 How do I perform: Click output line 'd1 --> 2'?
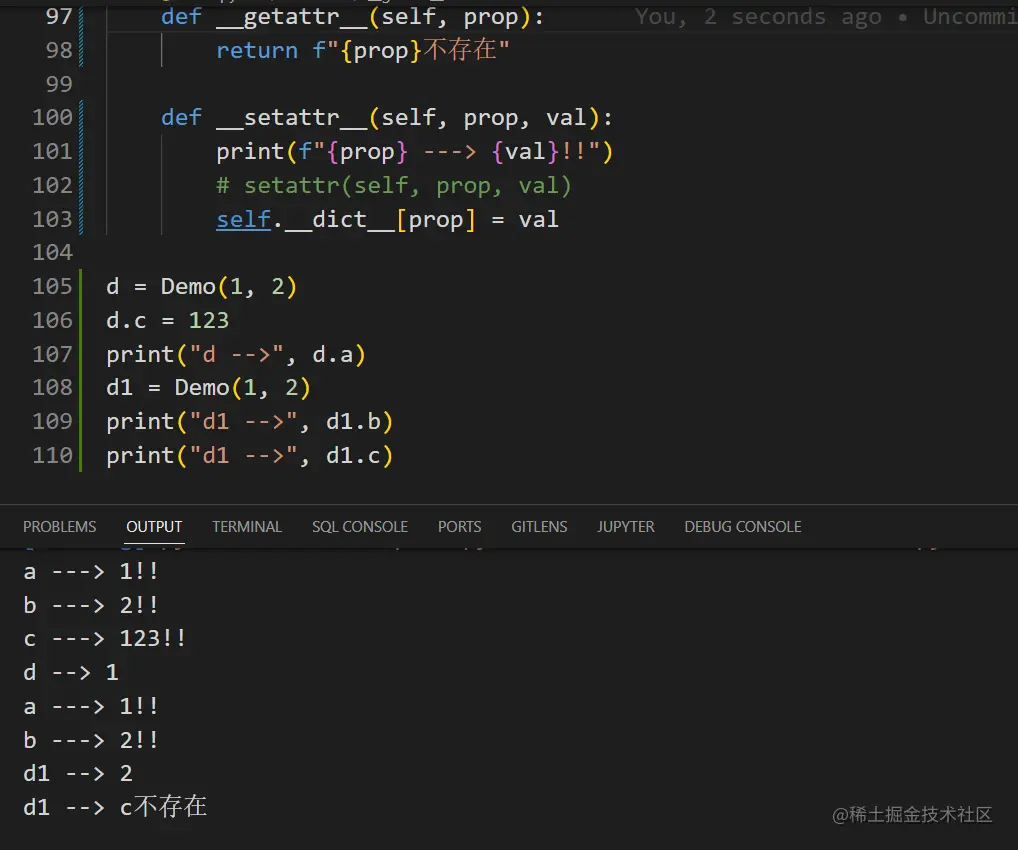[x=78, y=773]
